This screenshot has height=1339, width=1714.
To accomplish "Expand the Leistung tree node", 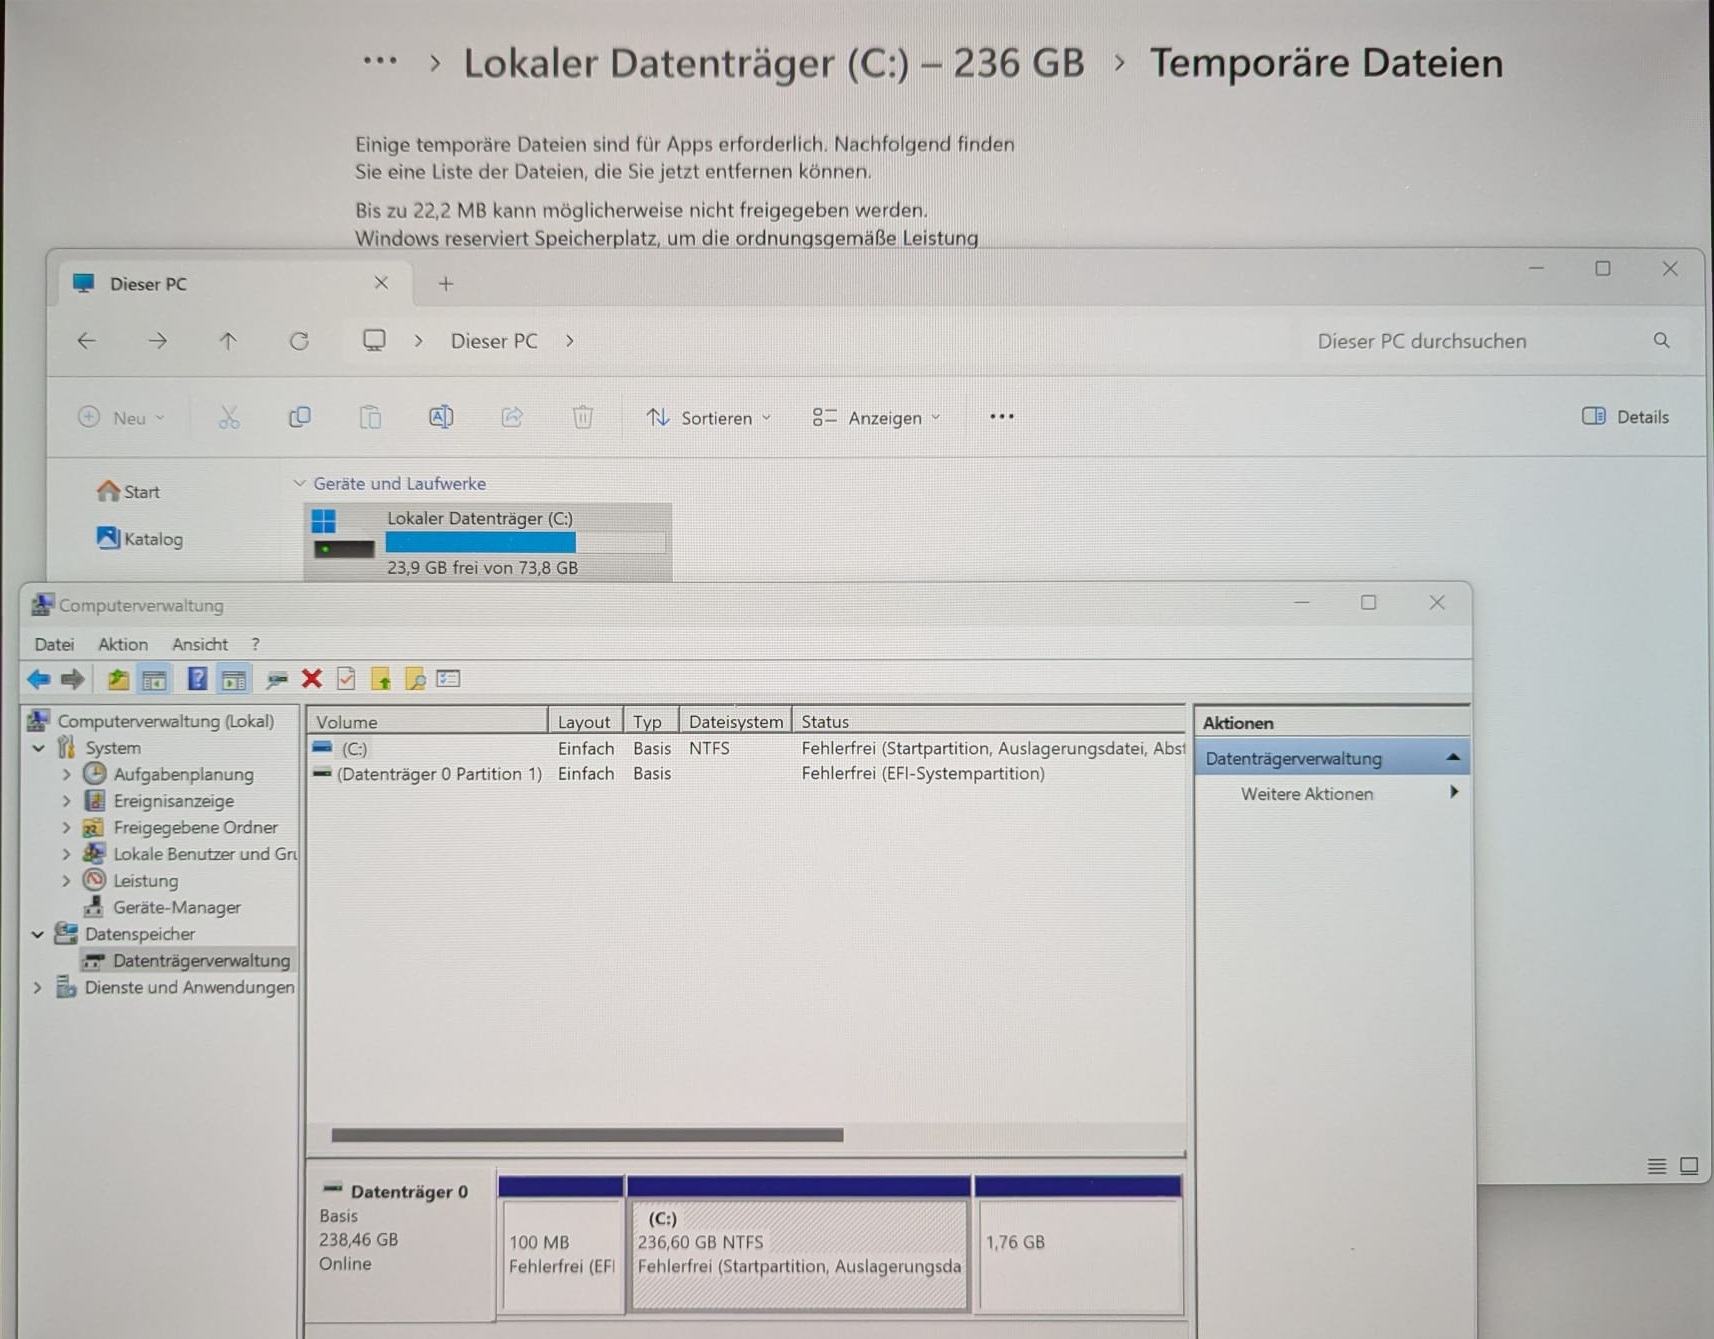I will click(x=66, y=881).
